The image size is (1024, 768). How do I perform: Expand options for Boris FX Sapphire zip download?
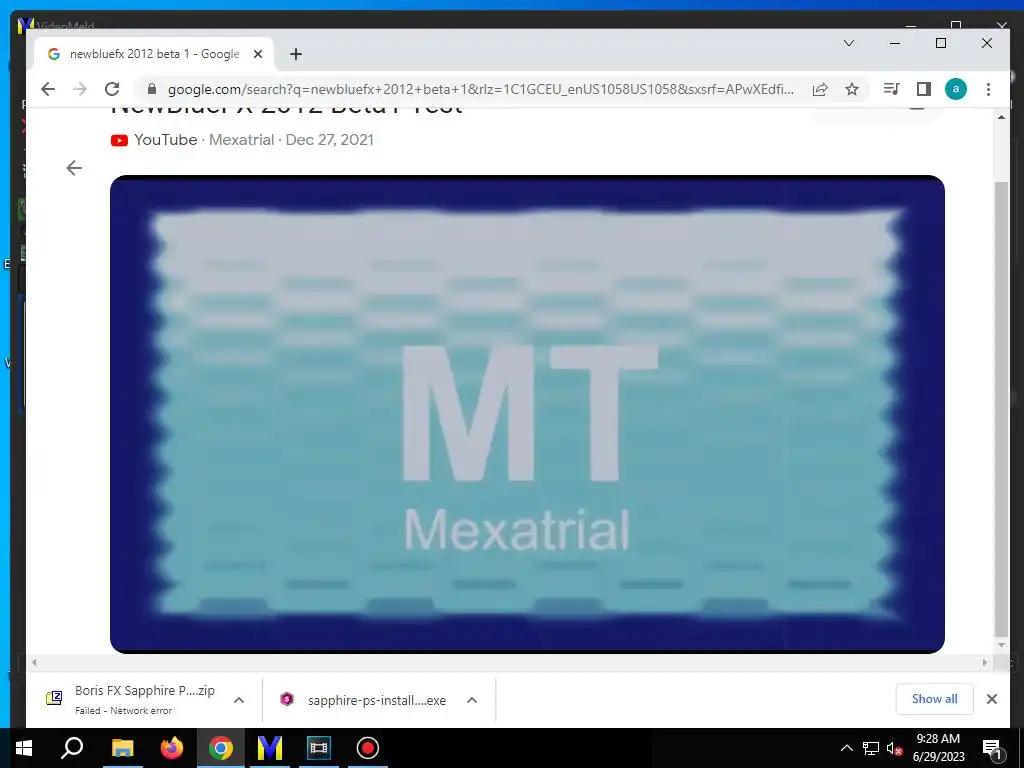239,700
